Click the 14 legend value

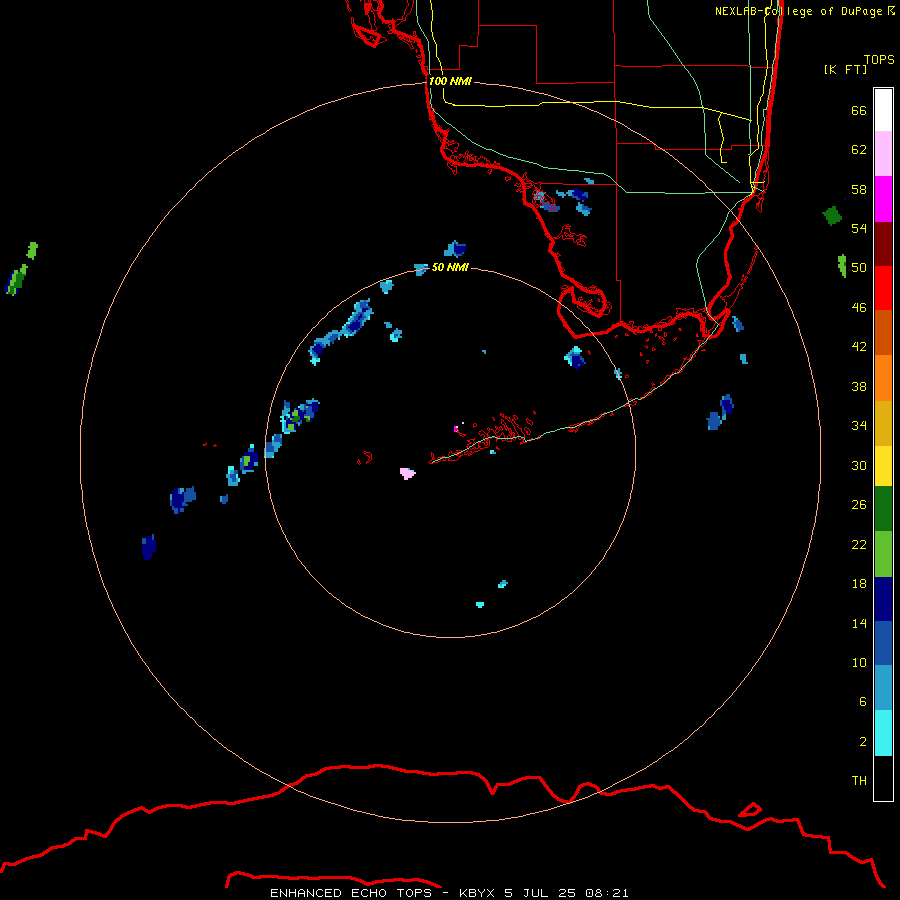[x=859, y=623]
